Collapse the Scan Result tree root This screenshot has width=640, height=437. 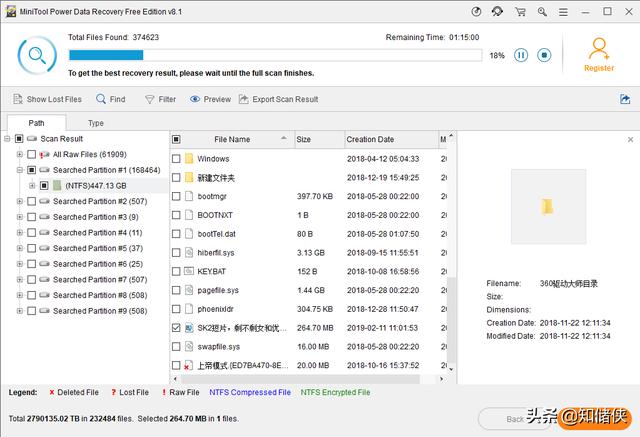[7, 139]
